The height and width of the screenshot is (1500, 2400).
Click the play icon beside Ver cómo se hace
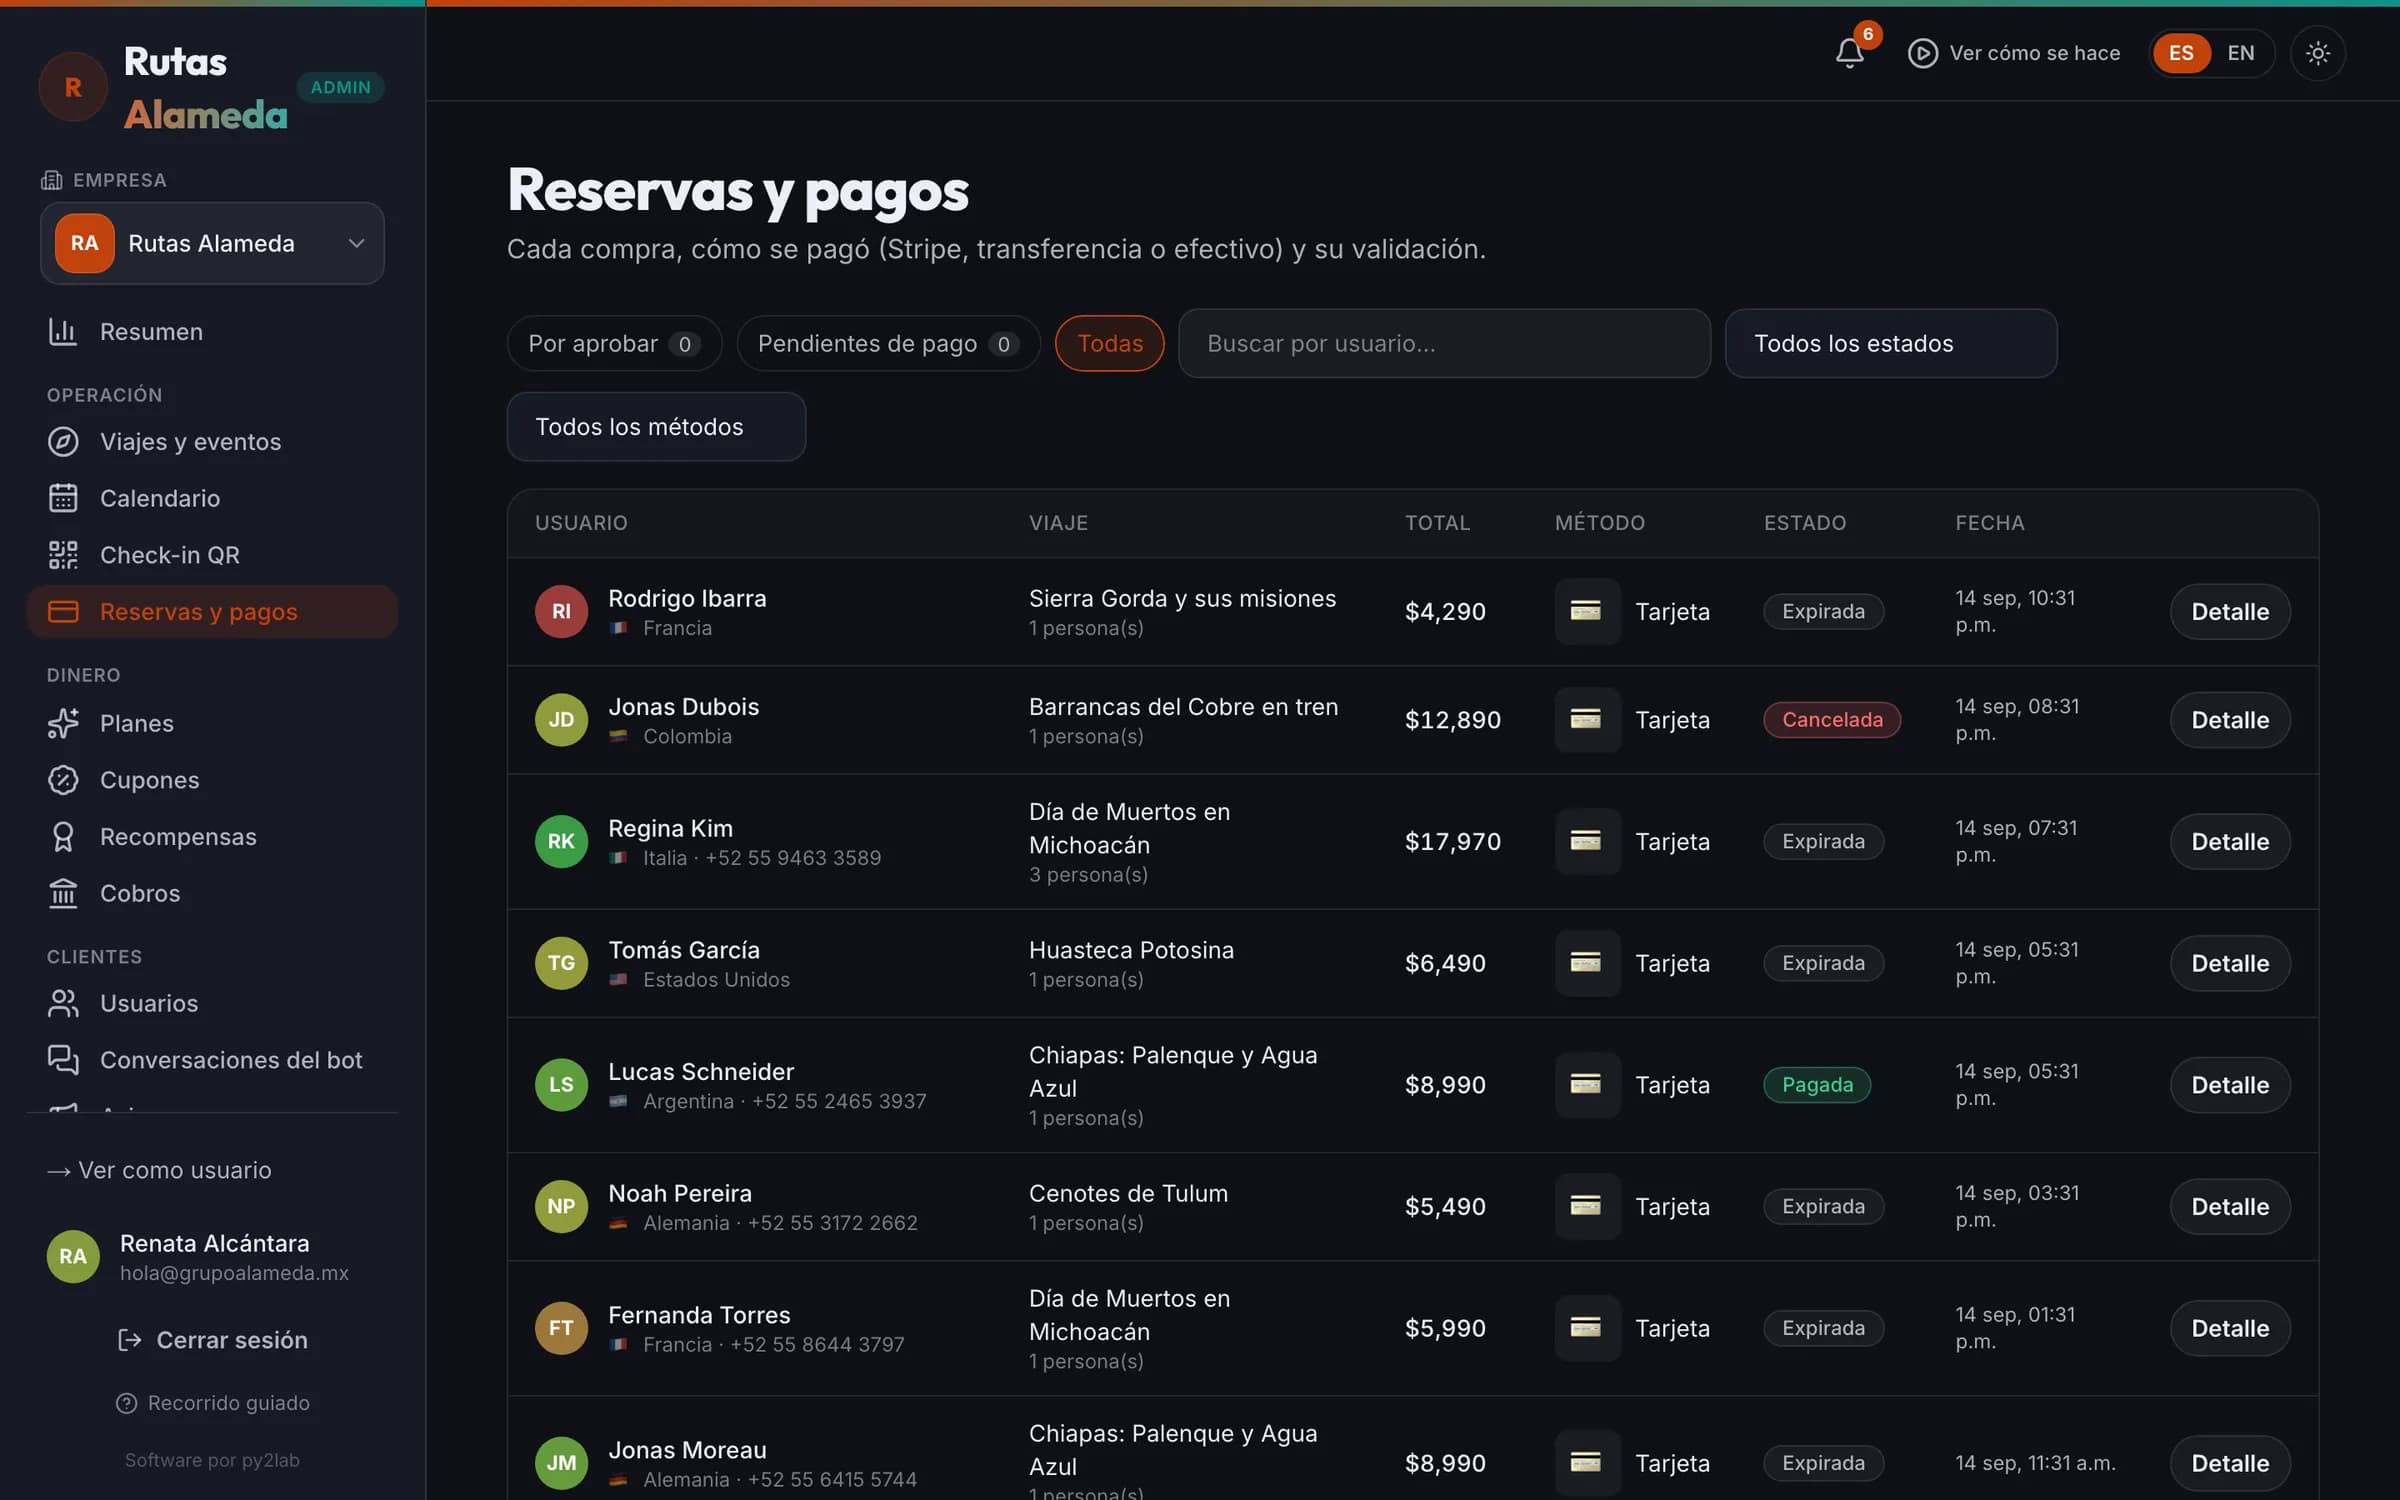pos(1922,53)
